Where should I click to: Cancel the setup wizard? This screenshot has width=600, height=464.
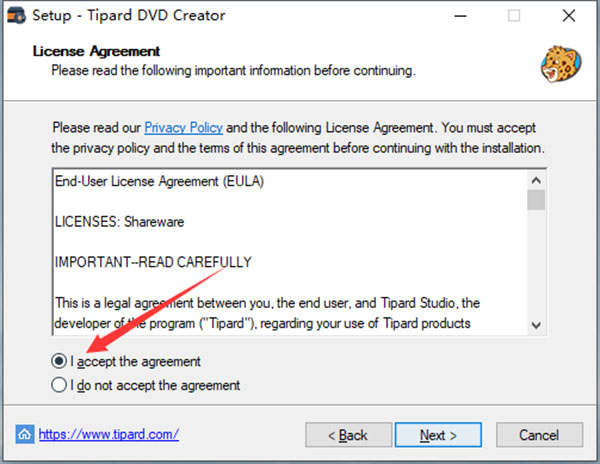click(x=540, y=435)
